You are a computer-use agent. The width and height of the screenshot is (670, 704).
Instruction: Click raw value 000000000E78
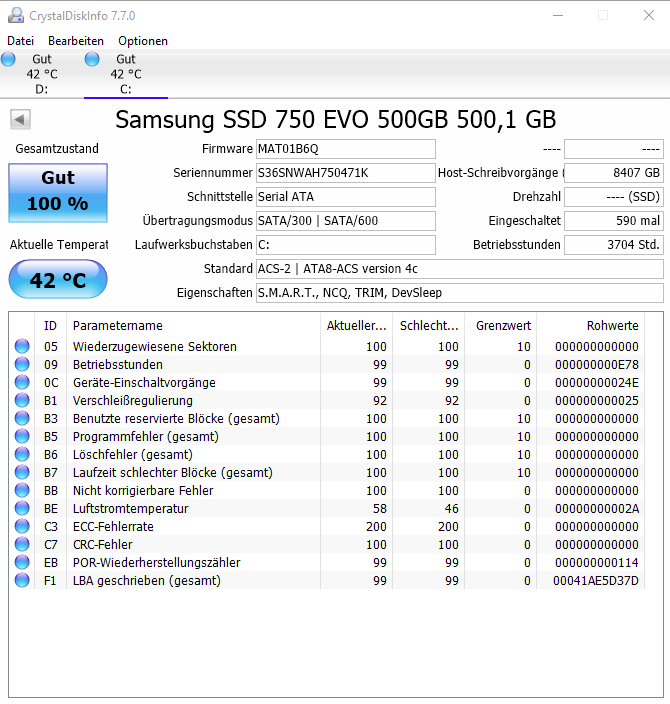[596, 365]
